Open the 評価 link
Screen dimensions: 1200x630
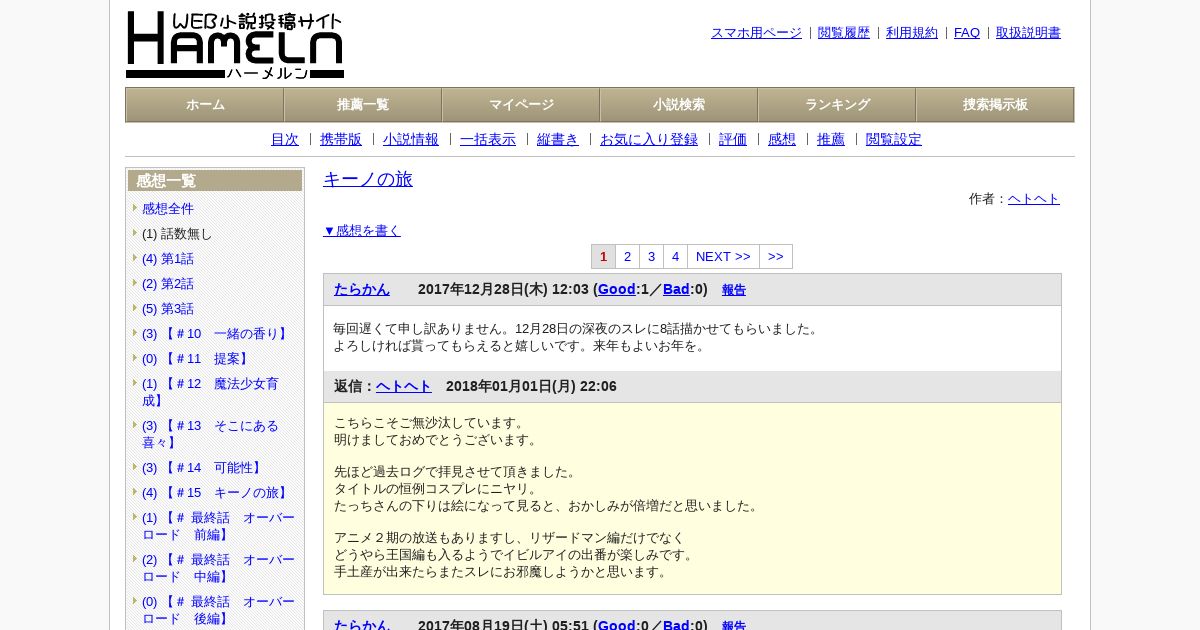pyautogui.click(x=733, y=139)
